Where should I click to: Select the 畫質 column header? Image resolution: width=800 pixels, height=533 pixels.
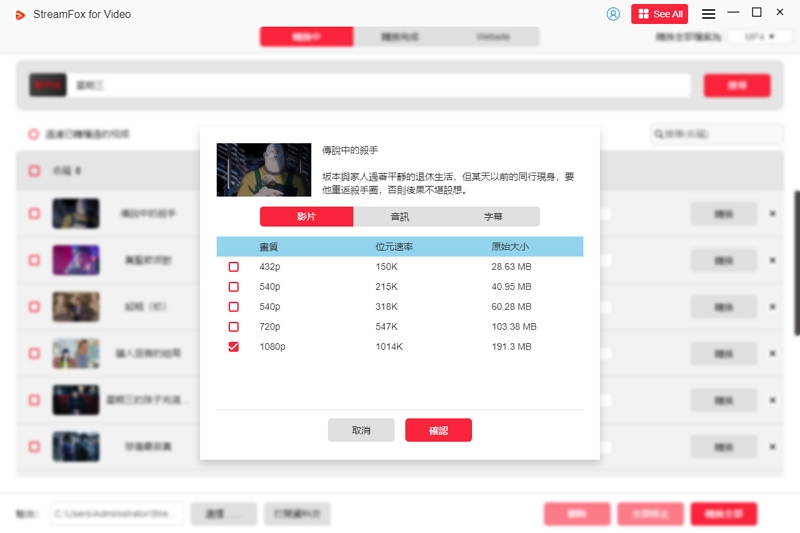point(268,247)
